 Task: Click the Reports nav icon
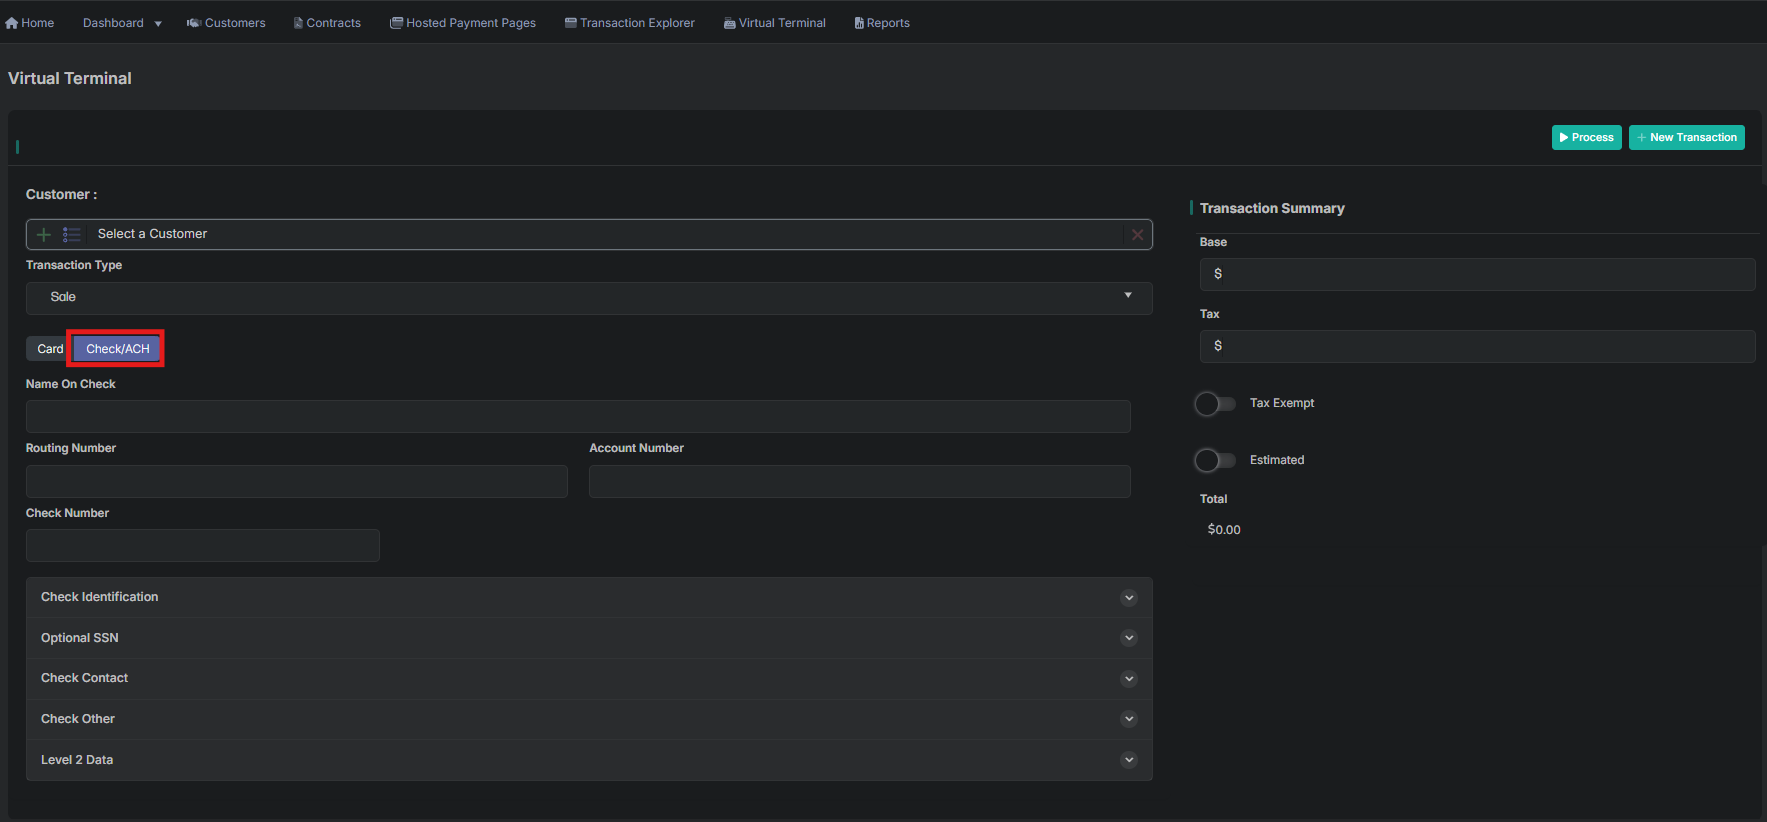[859, 23]
